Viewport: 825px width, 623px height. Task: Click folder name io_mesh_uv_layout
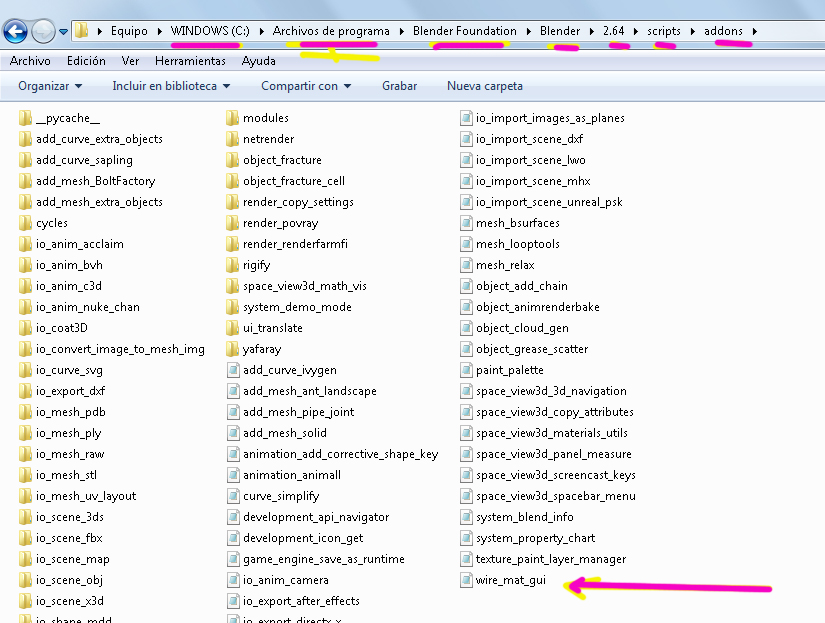[86, 496]
